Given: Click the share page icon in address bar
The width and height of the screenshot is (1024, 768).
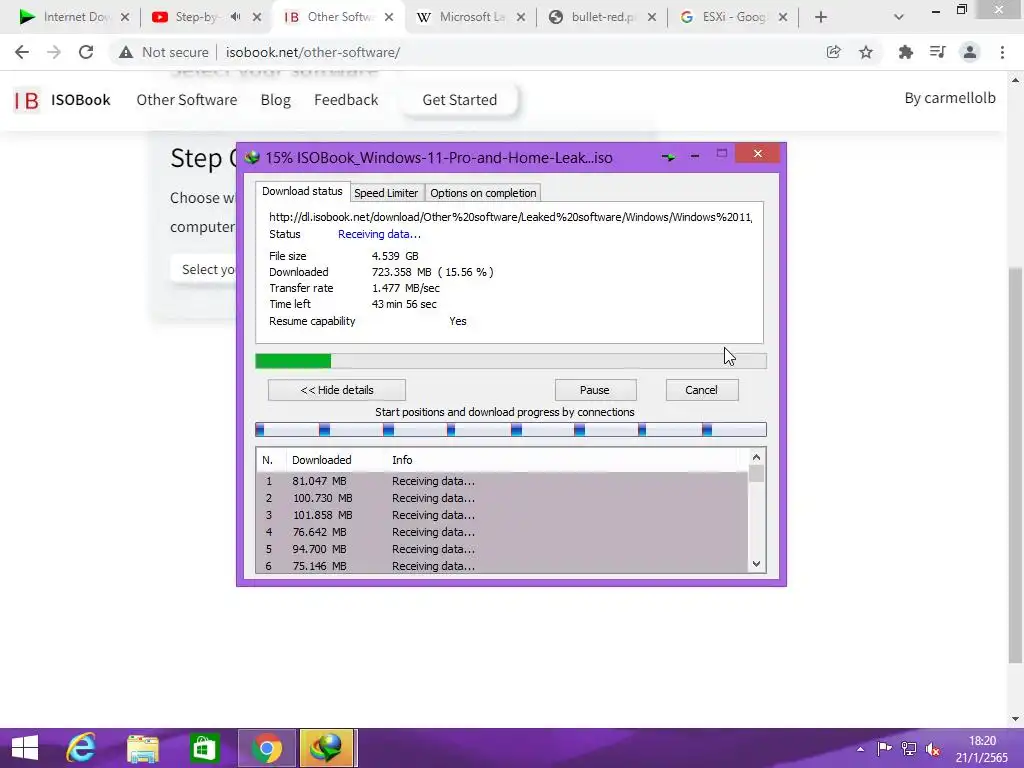Looking at the screenshot, I should (833, 52).
